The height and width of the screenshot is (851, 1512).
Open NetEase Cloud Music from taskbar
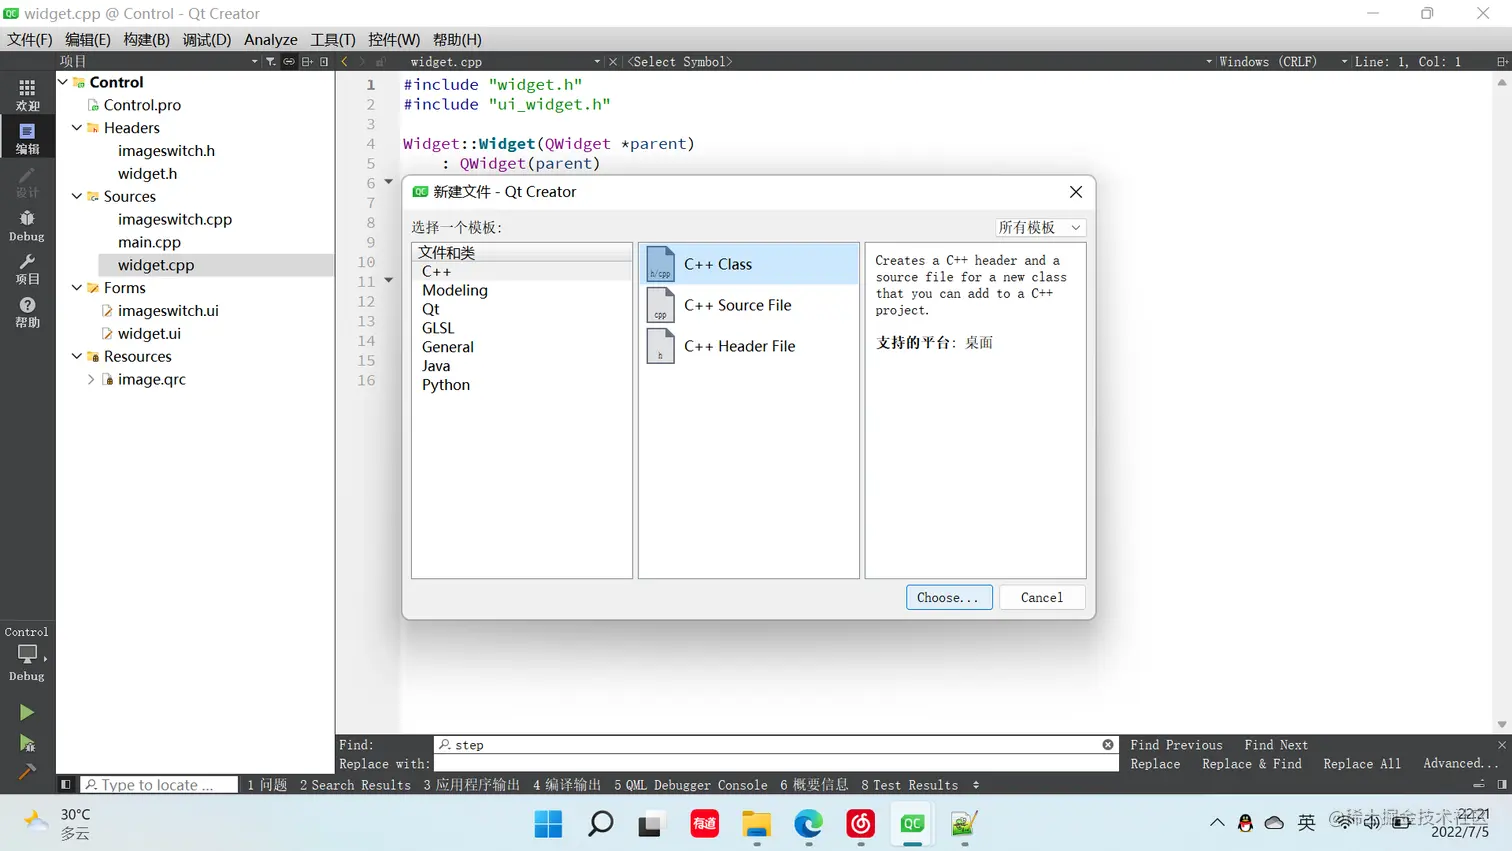pos(860,824)
